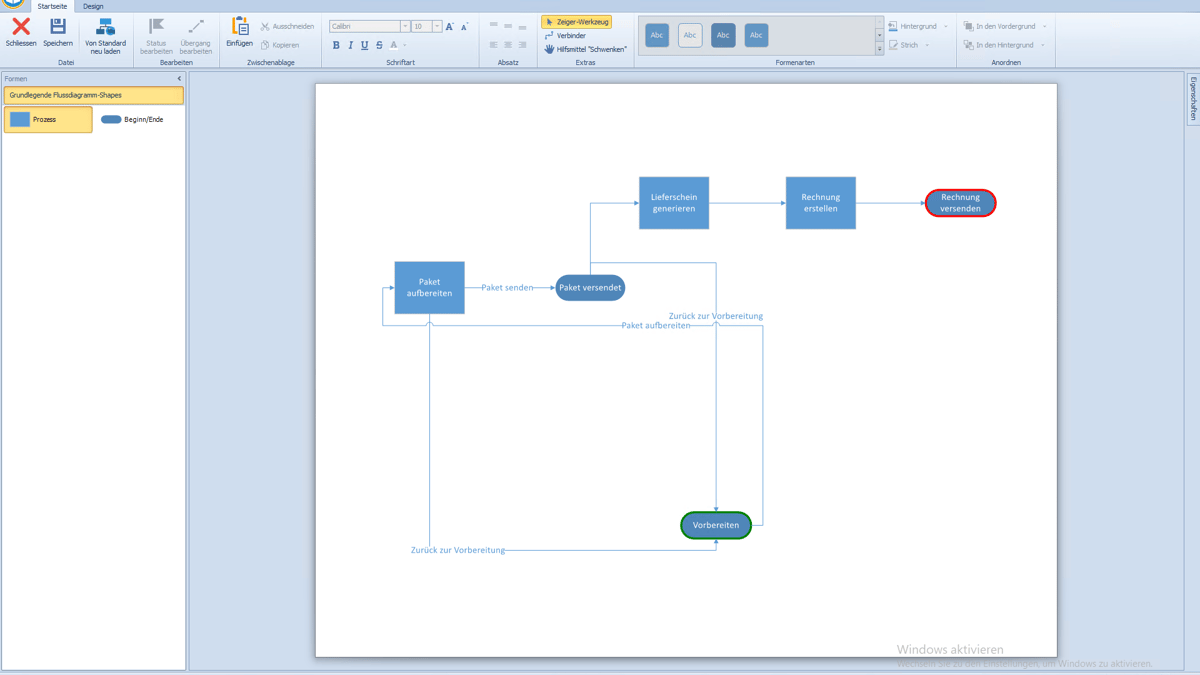The width and height of the screenshot is (1200, 675).
Task: Click the Schliessen red X icon
Action: [21, 27]
